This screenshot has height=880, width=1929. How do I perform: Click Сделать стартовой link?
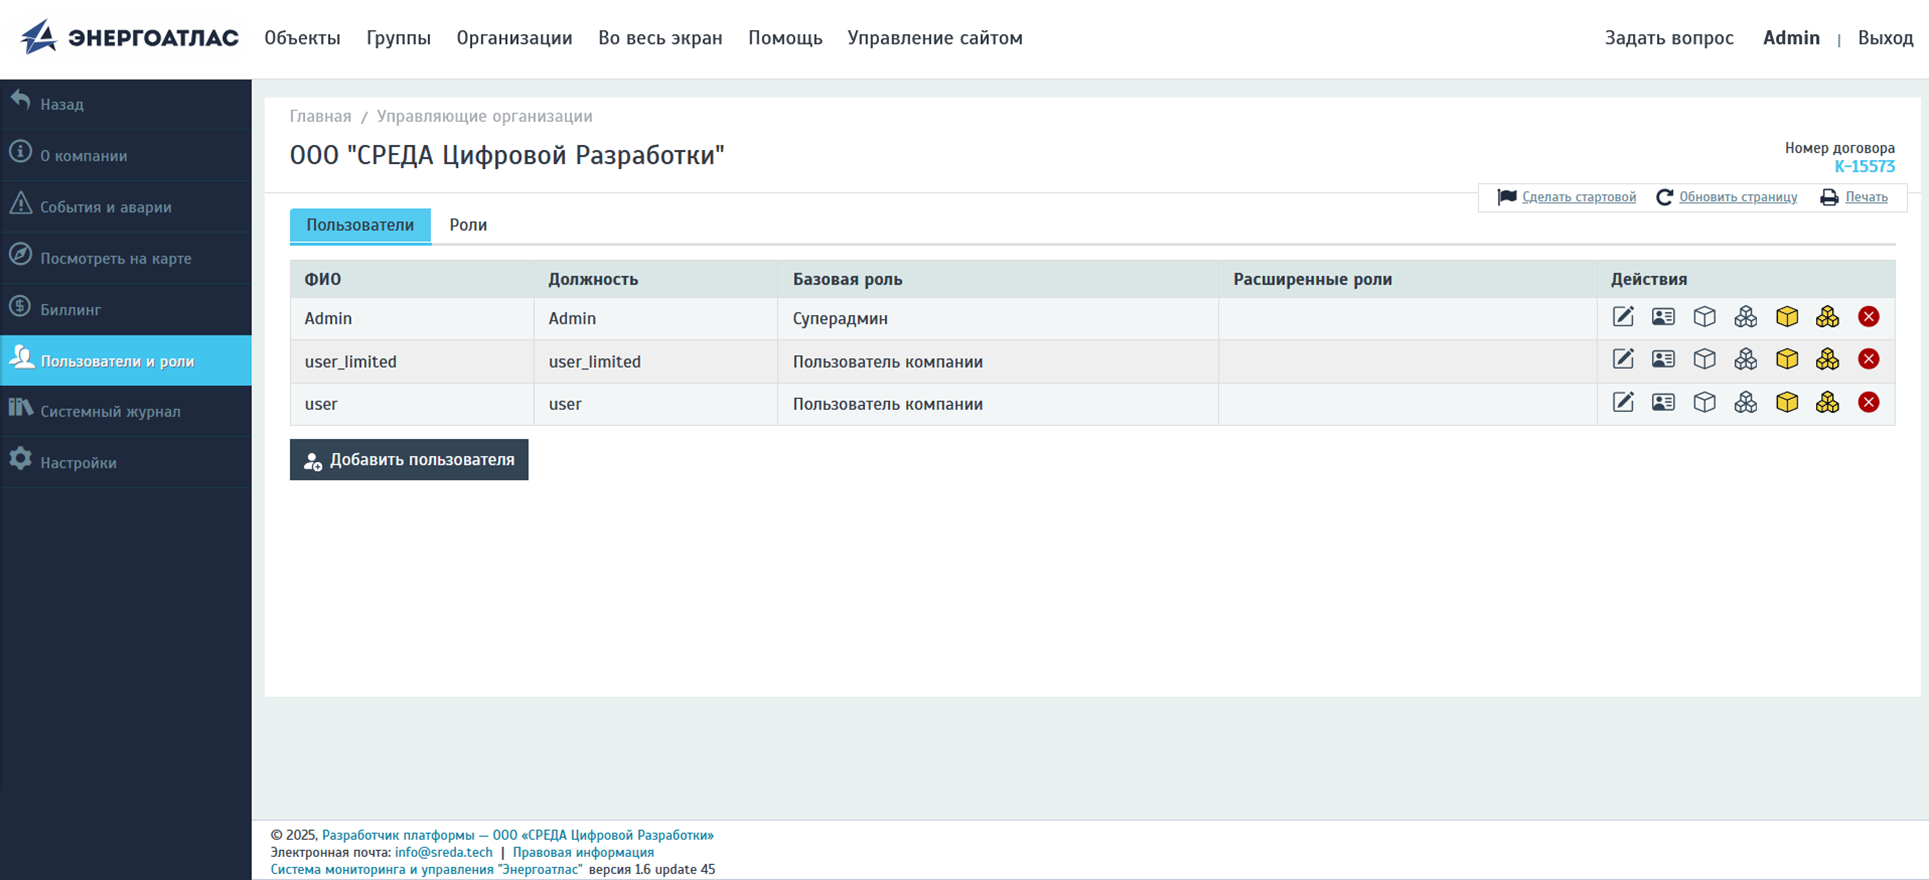[1578, 197]
